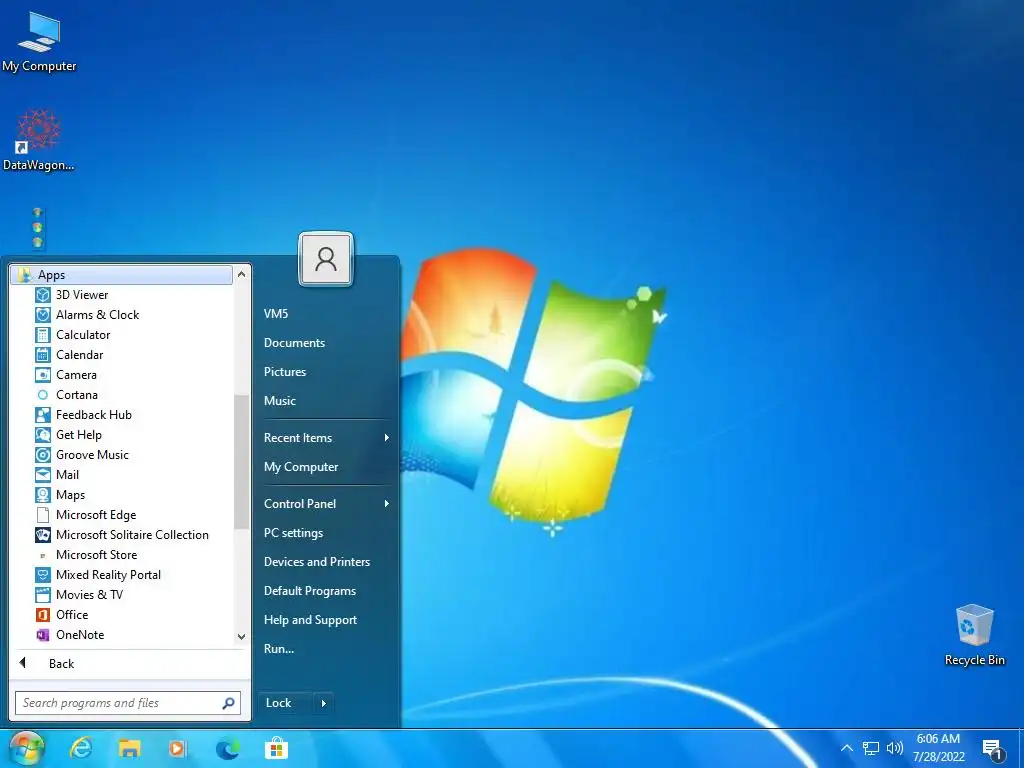Click the user account picture
1024x768 pixels.
(326, 259)
